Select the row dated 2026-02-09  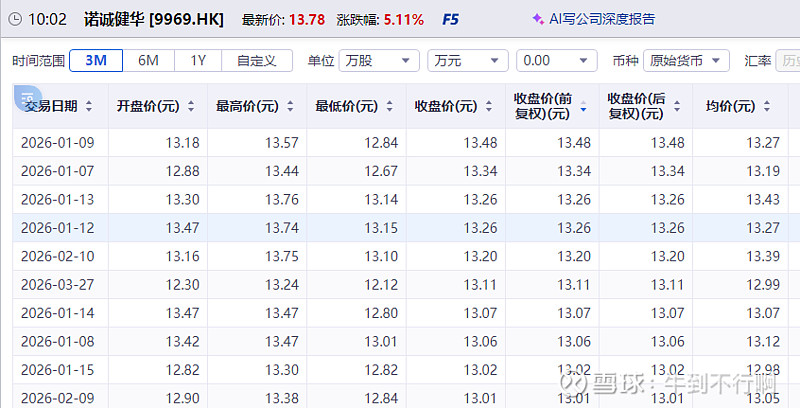pyautogui.click(x=406, y=397)
